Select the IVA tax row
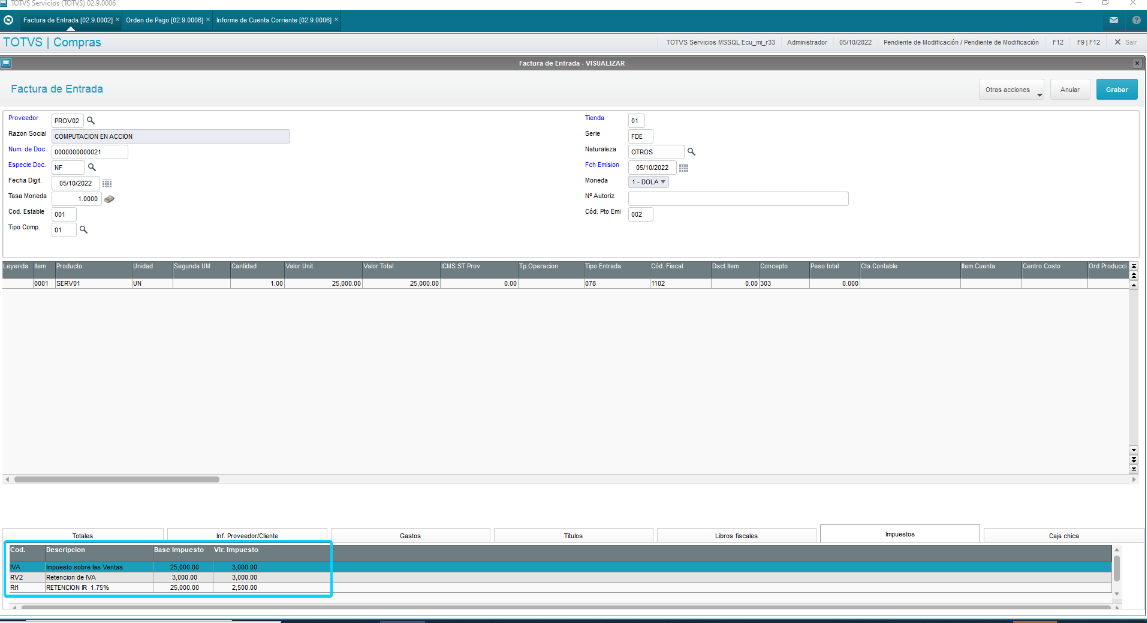This screenshot has width=1147, height=623. (x=560, y=567)
